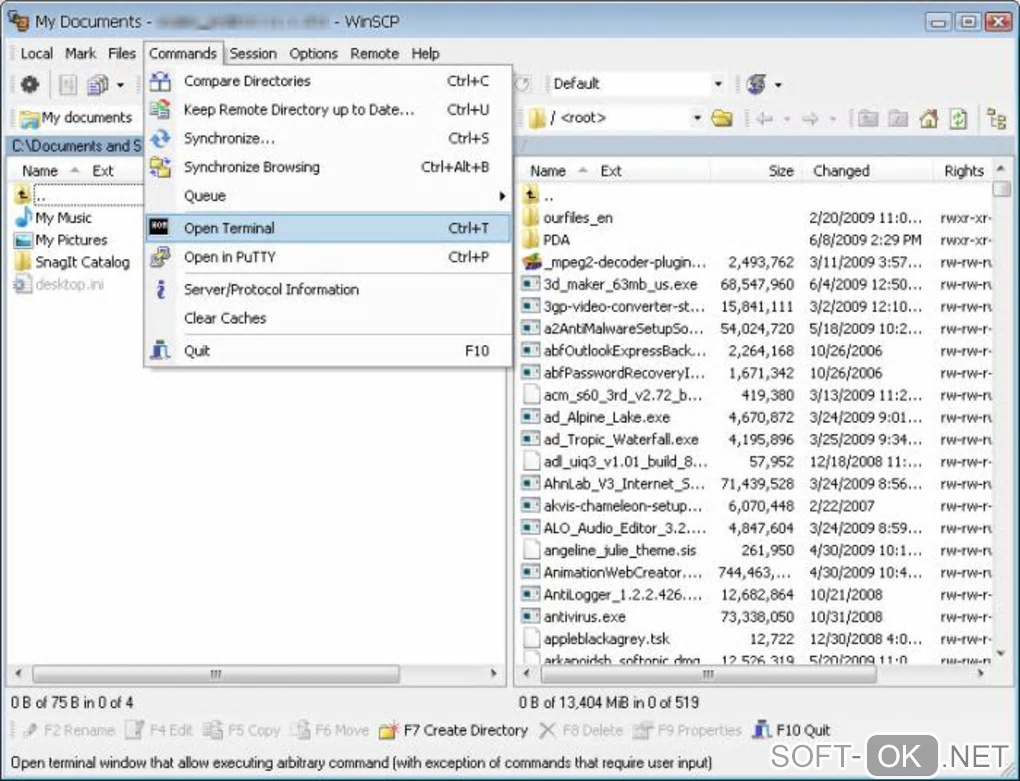Viewport: 1020px width, 781px height.
Task: Click the local panel horizontal scrollbar
Action: pyautogui.click(x=216, y=674)
